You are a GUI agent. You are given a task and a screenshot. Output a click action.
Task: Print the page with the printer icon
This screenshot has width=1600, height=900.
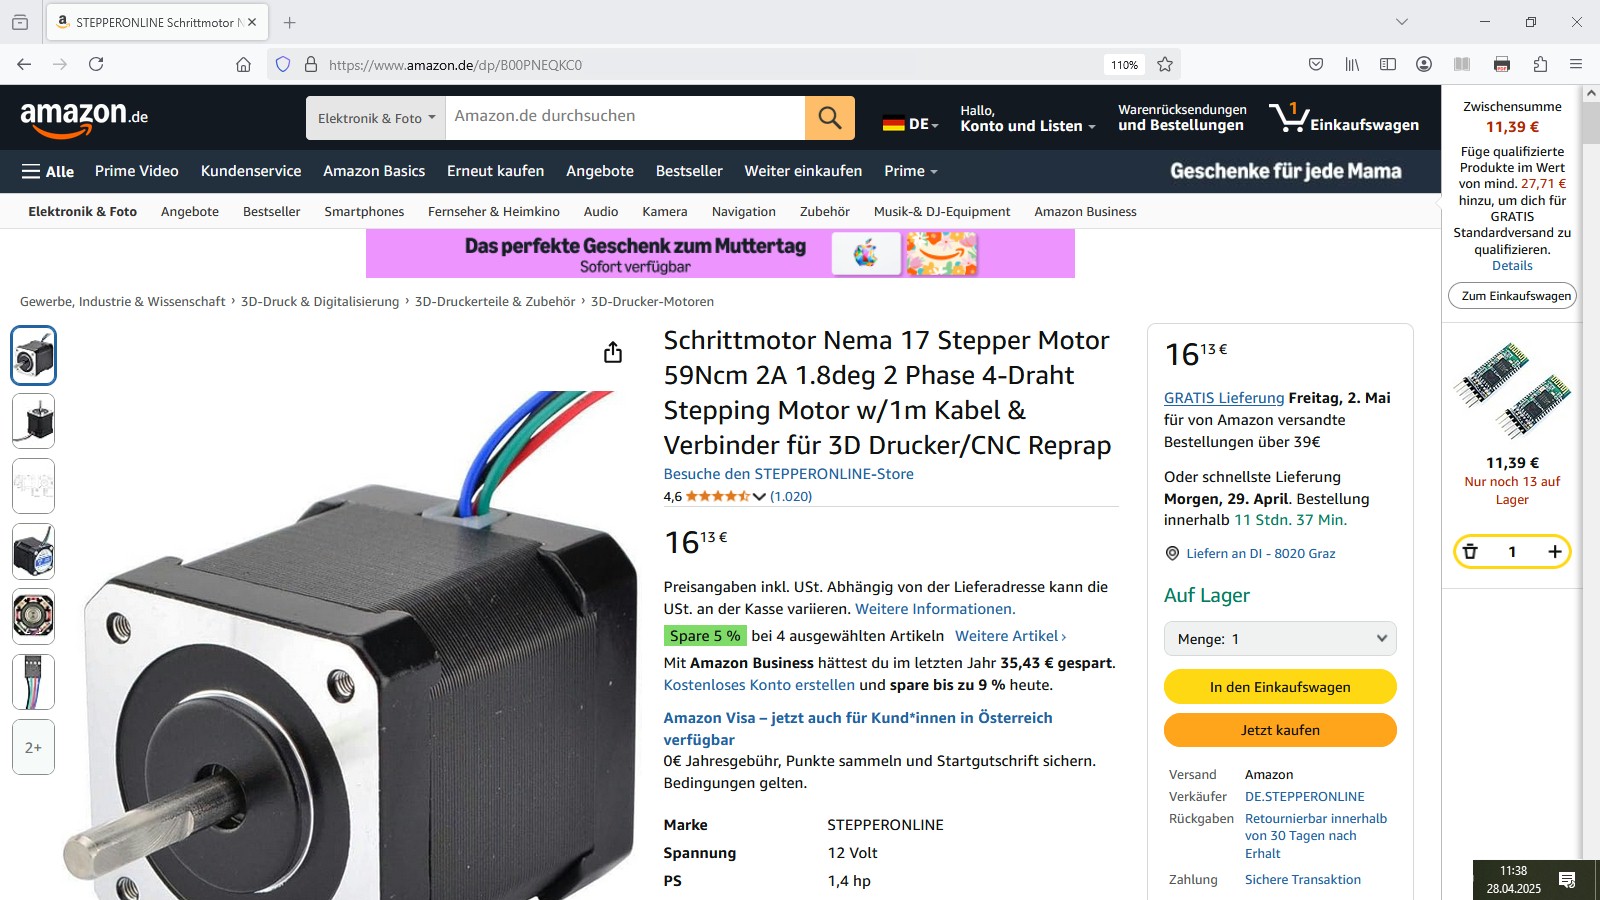[1502, 64]
